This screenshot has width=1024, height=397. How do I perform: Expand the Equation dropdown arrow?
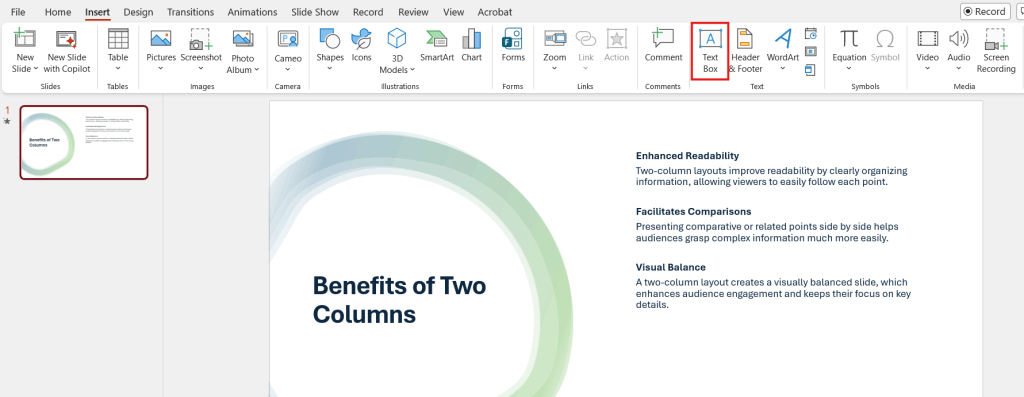click(849, 69)
